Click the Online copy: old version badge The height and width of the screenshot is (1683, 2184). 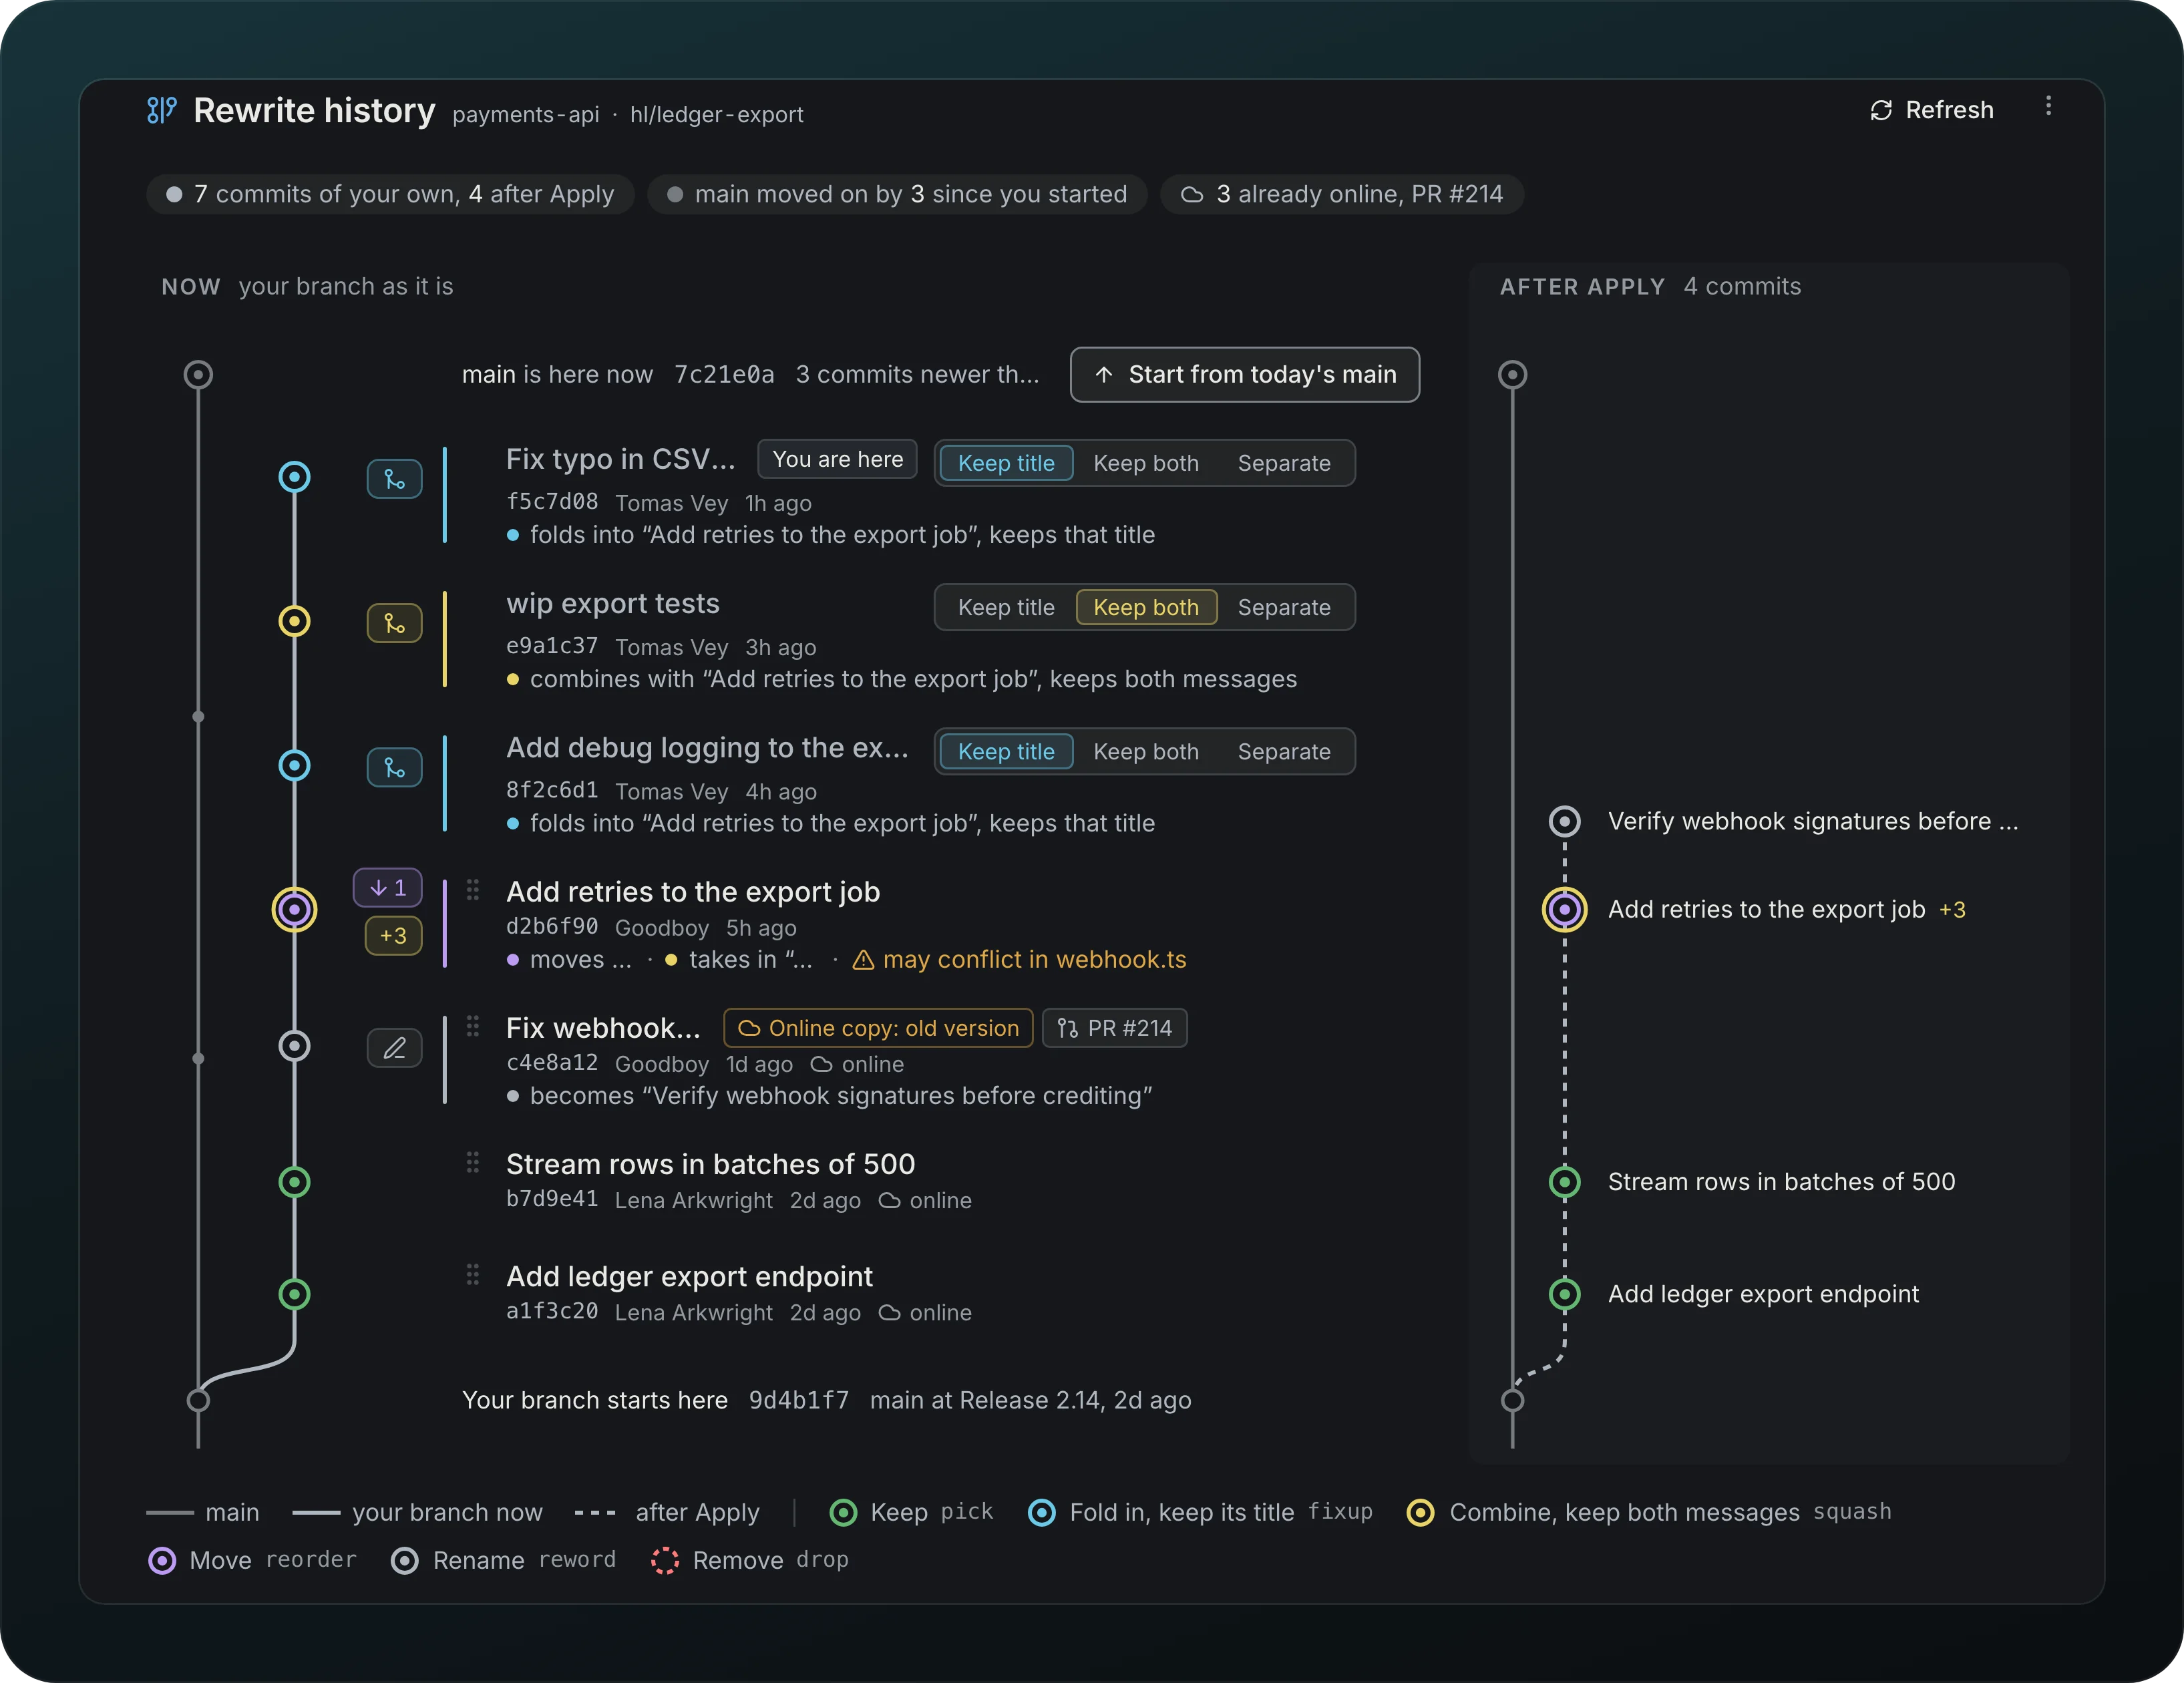878,1028
